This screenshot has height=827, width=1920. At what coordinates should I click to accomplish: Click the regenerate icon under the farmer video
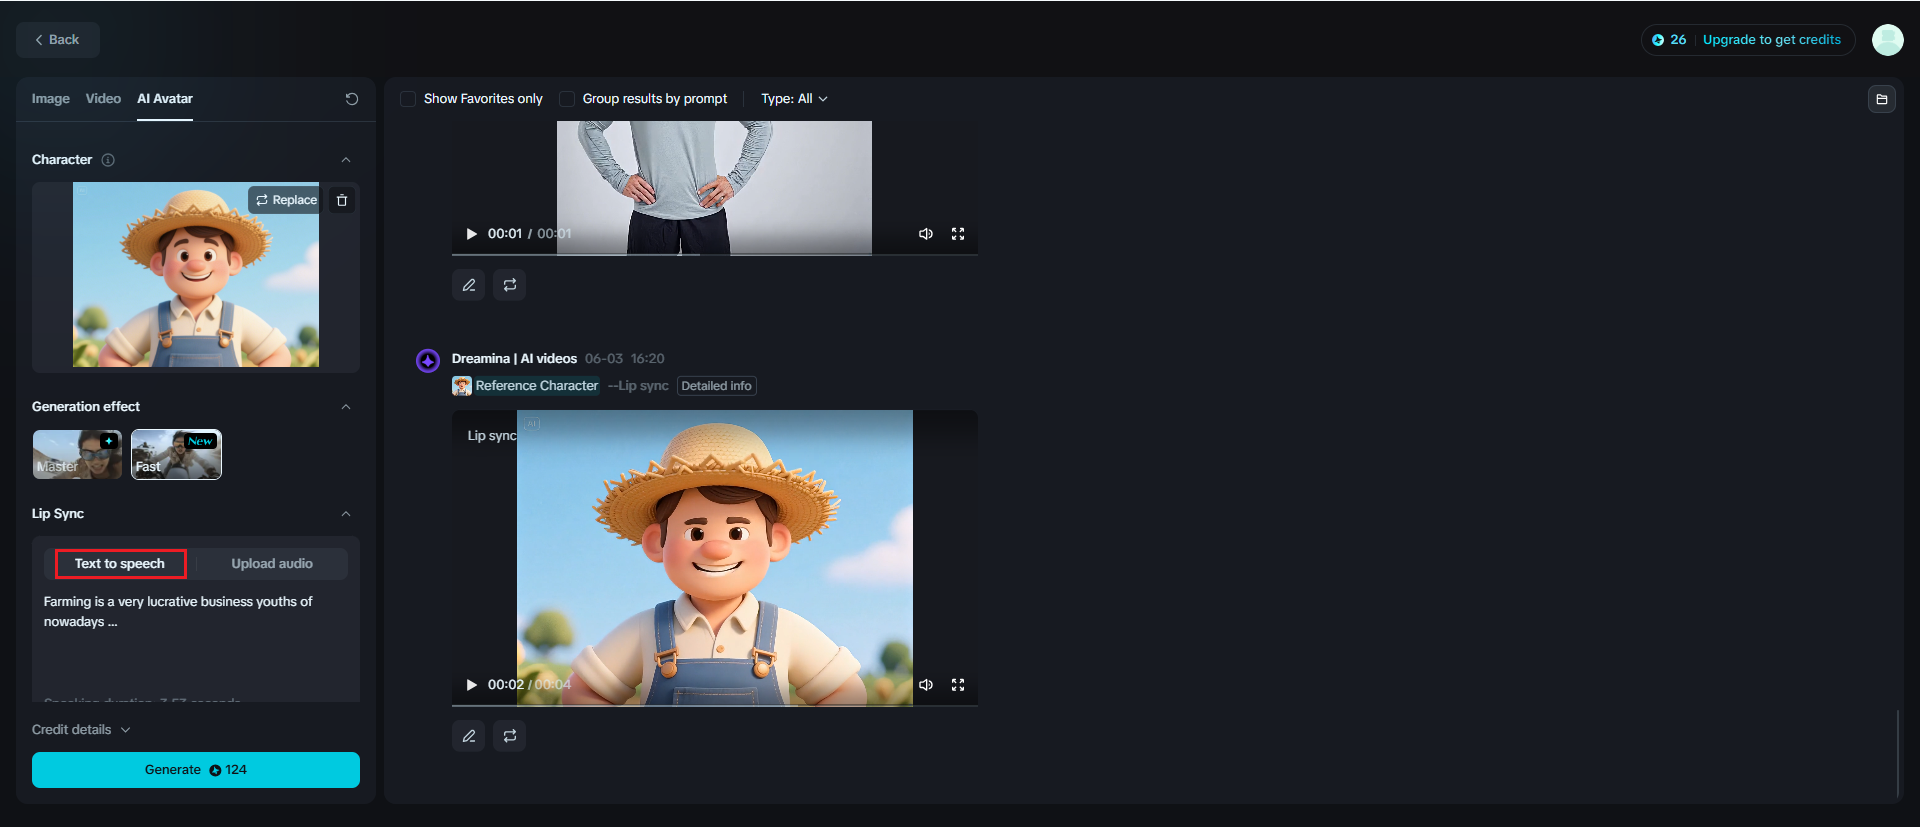tap(510, 736)
